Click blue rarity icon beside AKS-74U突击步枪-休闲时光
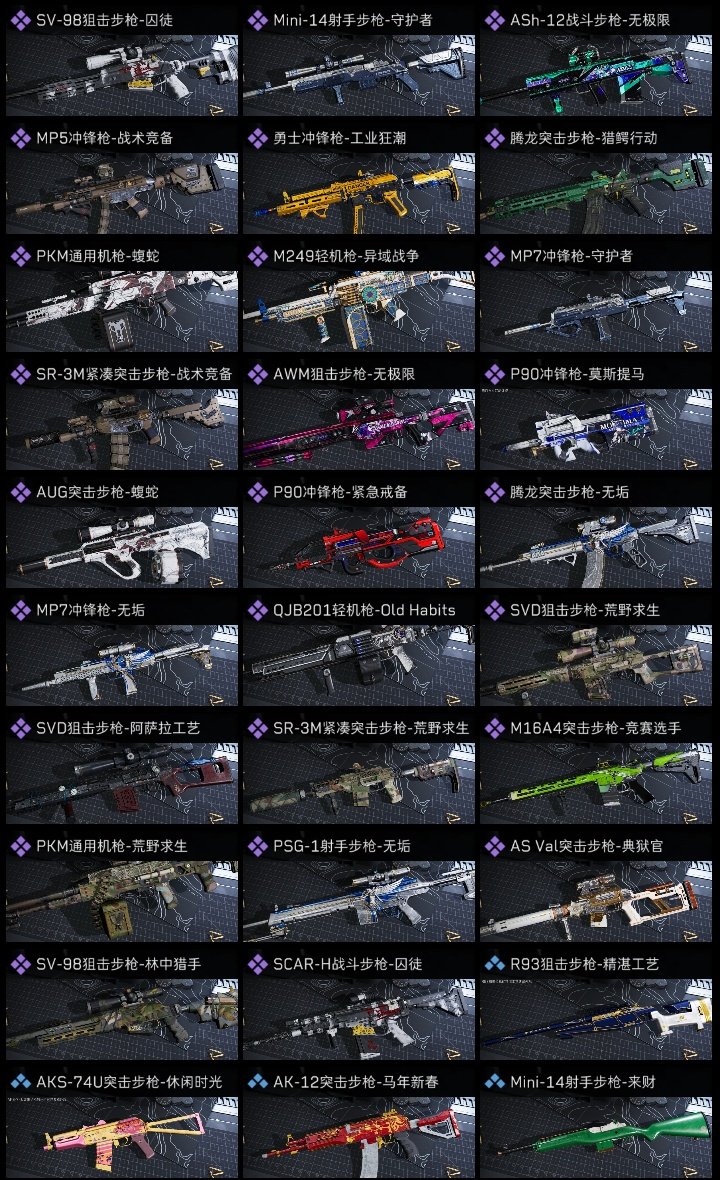 [20, 1082]
